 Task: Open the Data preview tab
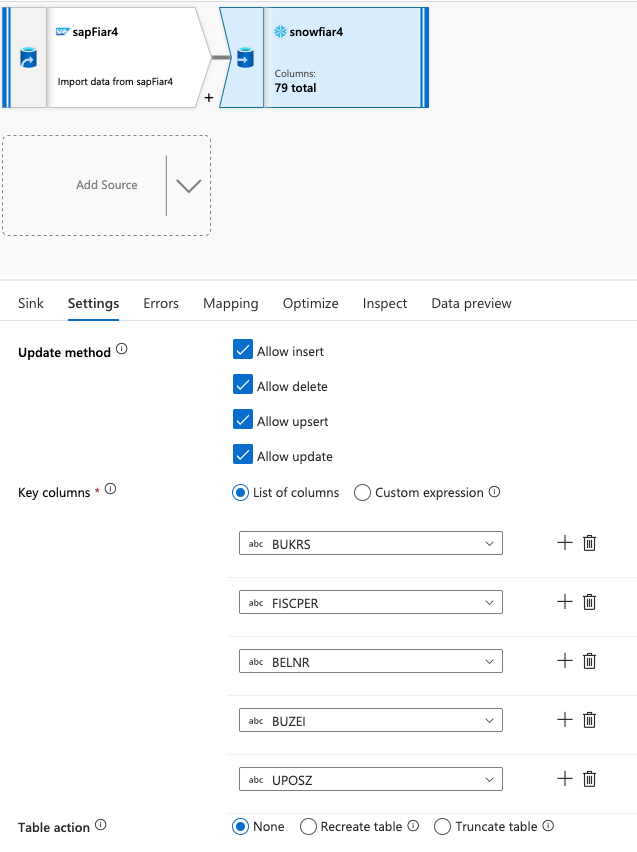click(x=471, y=303)
